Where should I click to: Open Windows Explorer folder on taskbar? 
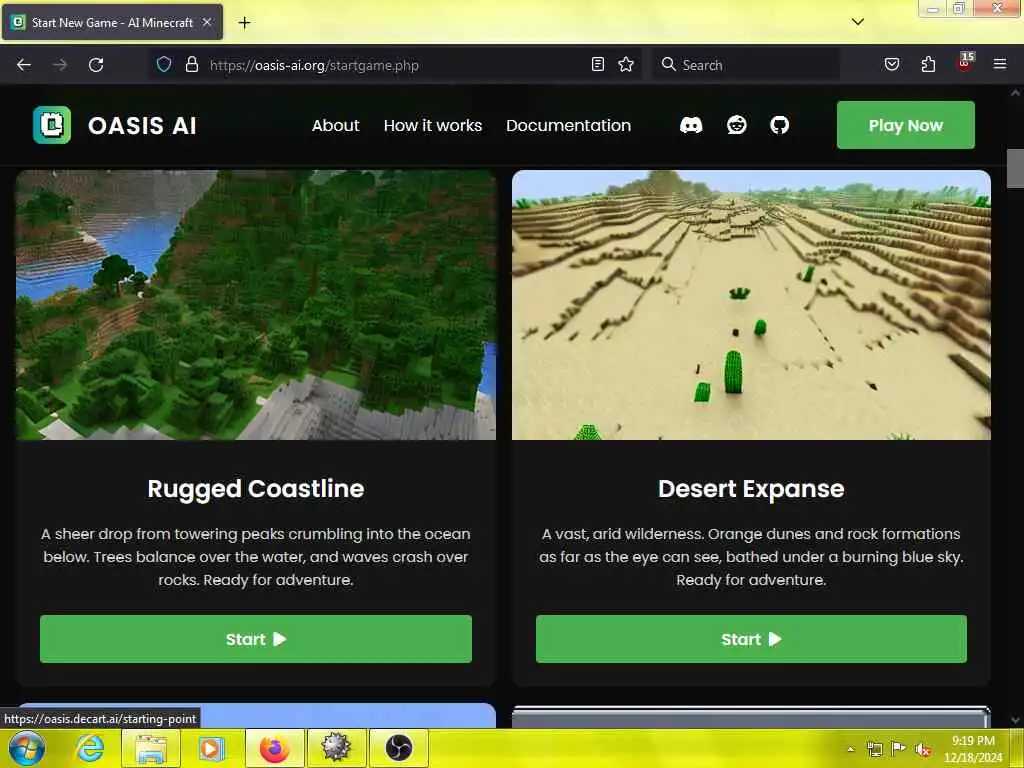150,748
